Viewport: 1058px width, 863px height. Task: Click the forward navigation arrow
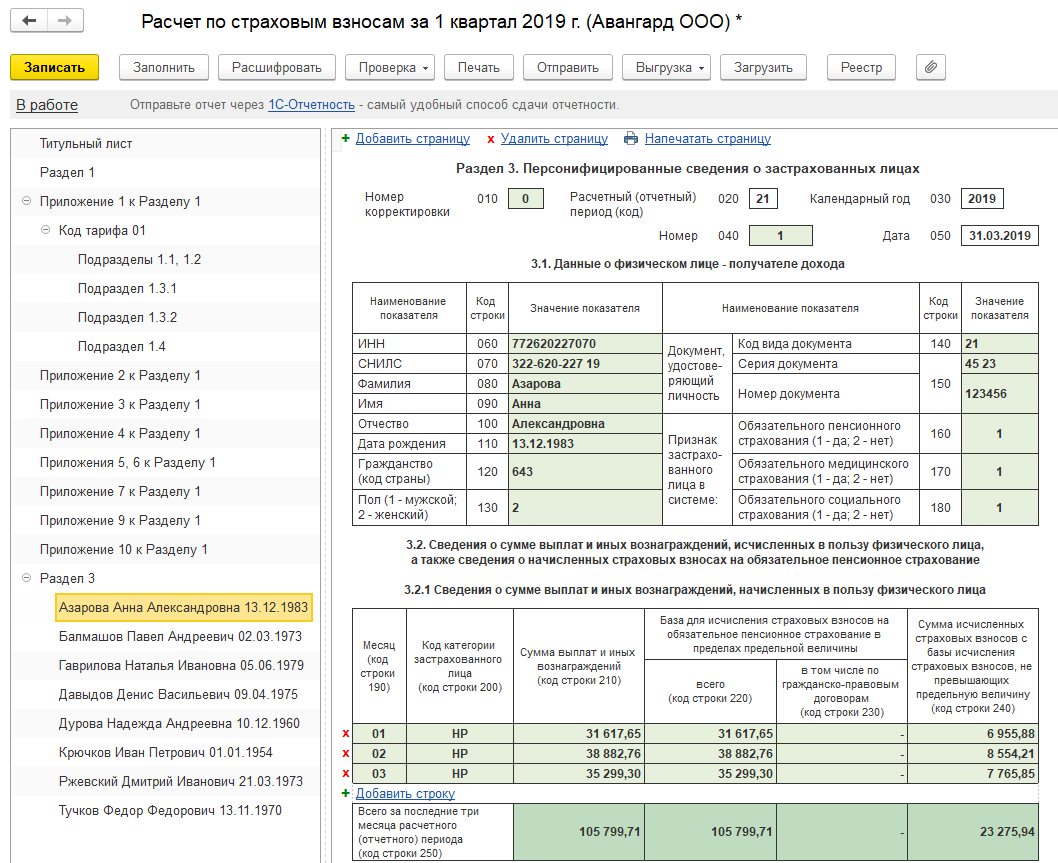65,21
